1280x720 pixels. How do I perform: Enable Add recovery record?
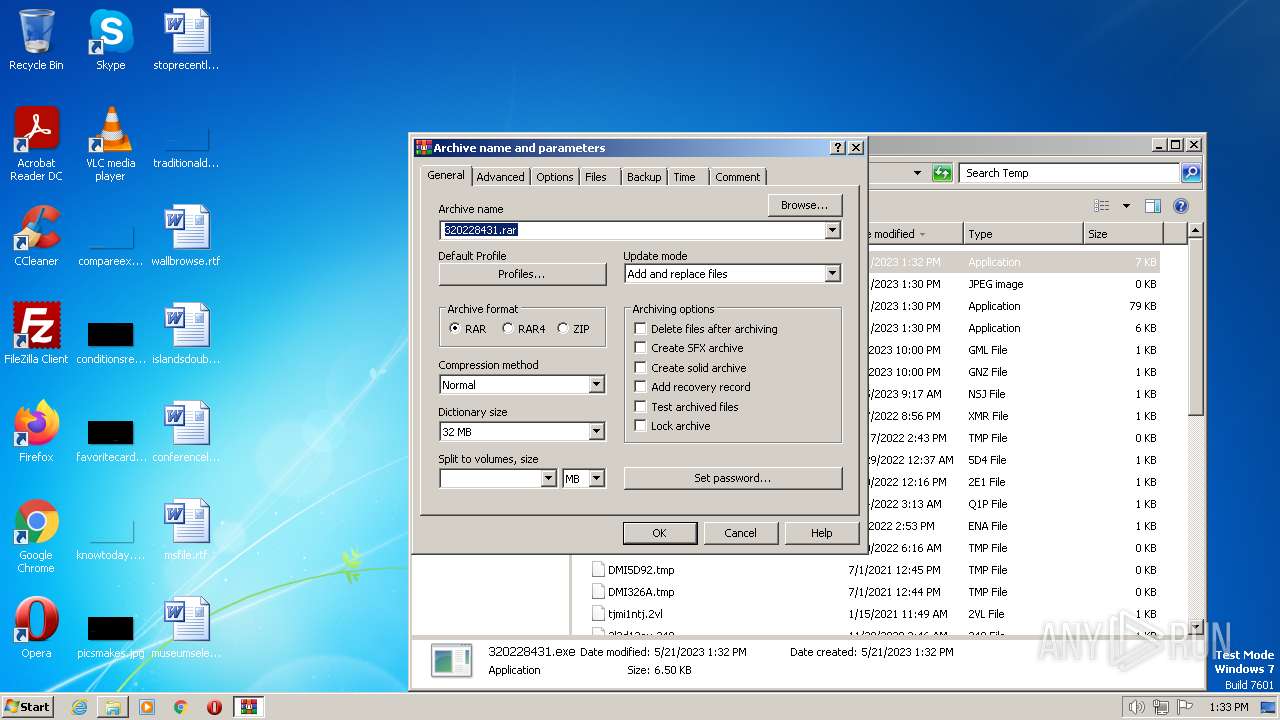tap(641, 387)
